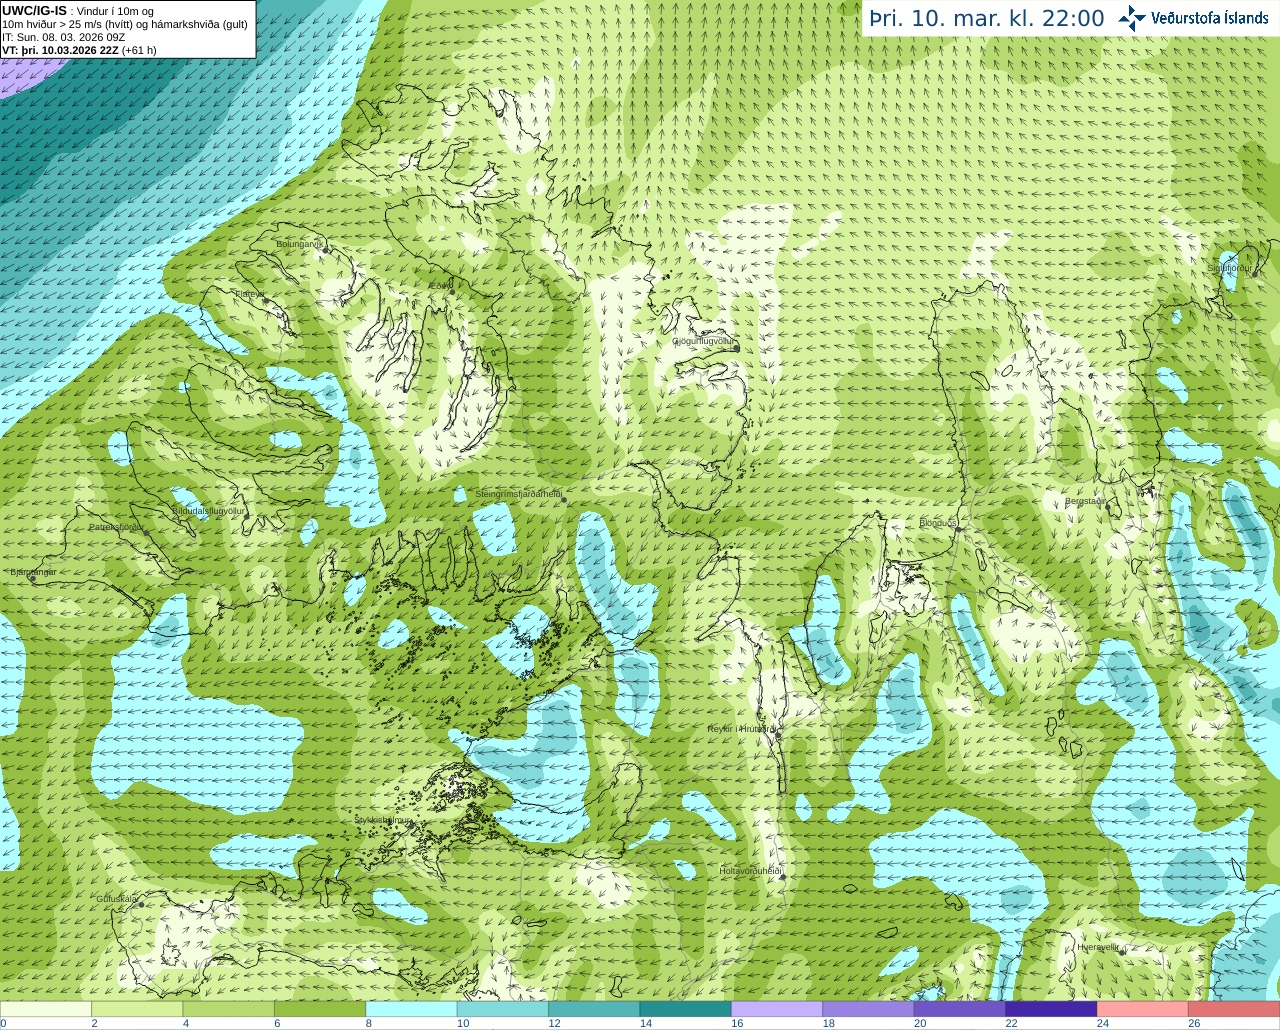The height and width of the screenshot is (1030, 1280).
Task: Click the light green 2–4 m/s legend swatch
Action: (x=137, y=1009)
